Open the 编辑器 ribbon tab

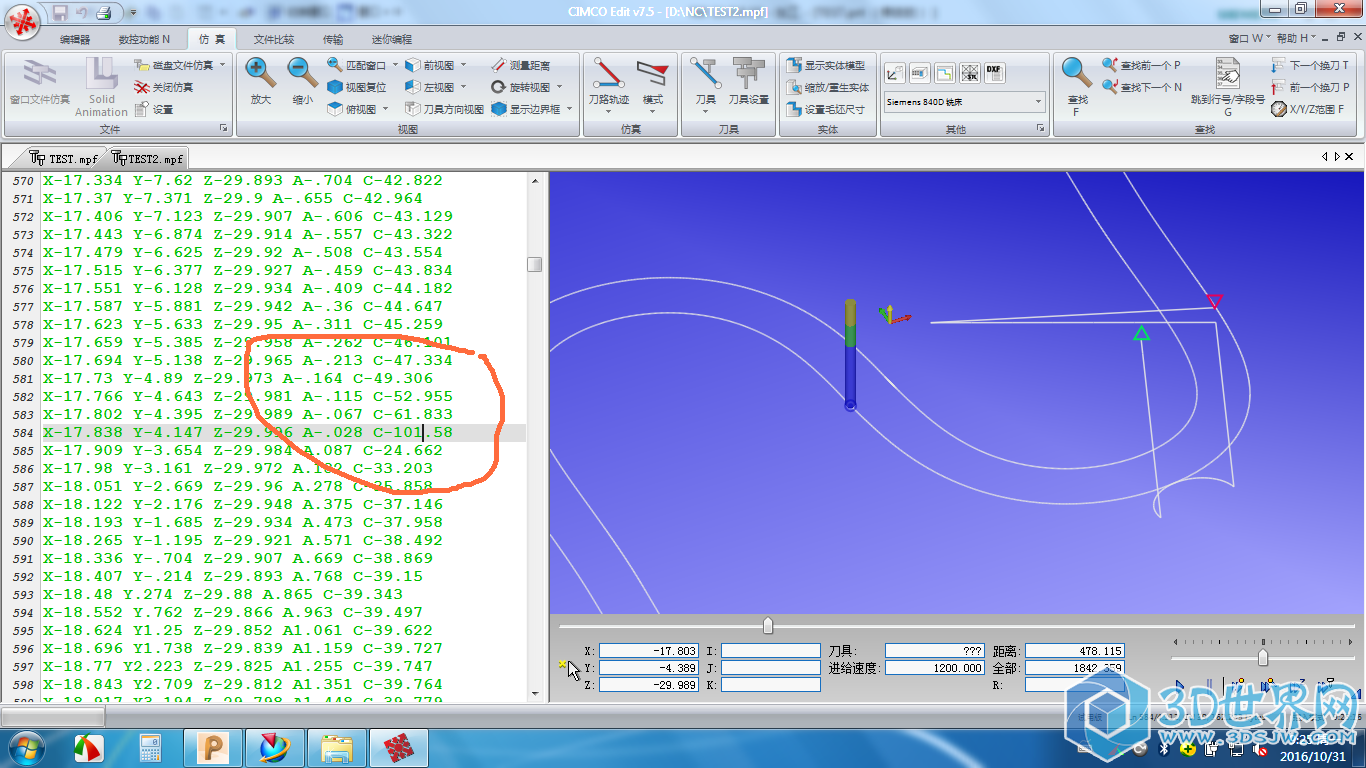point(75,40)
